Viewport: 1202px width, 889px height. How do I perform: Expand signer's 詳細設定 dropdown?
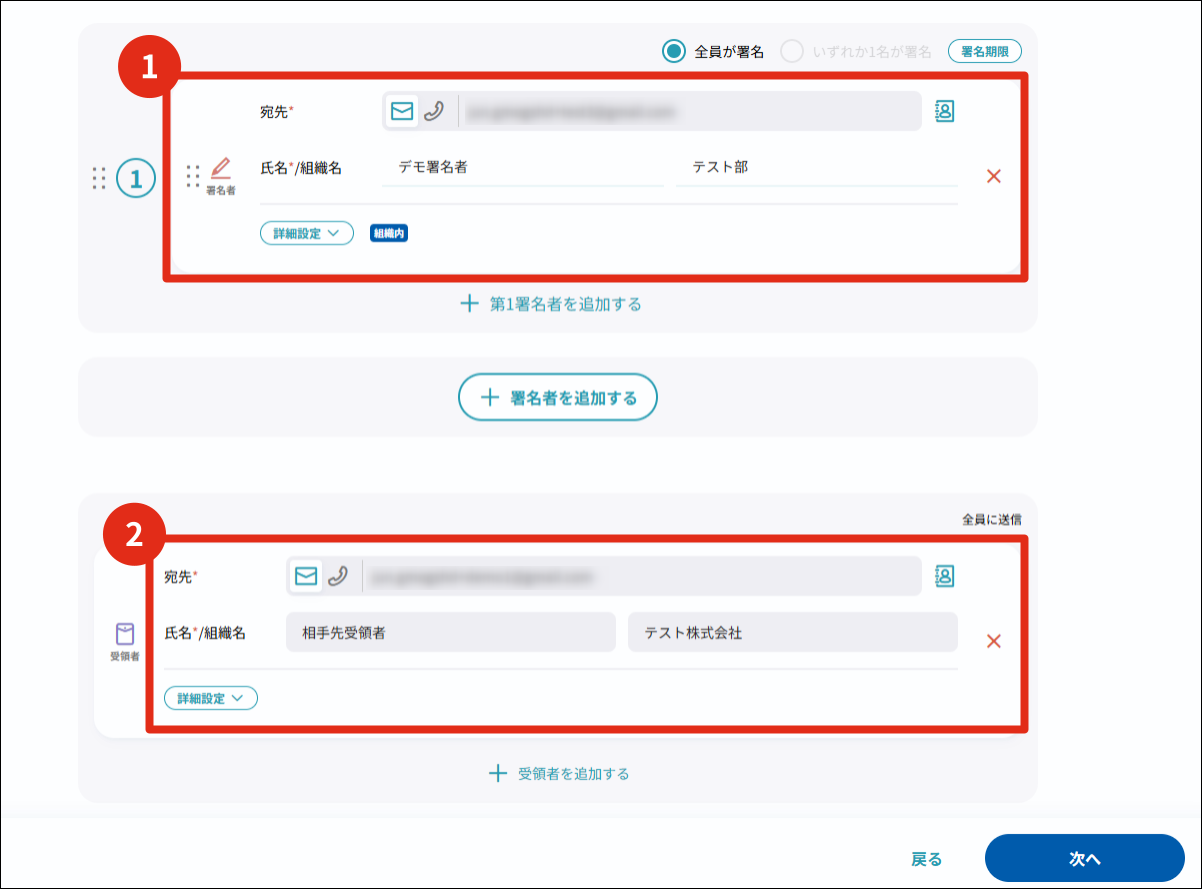point(307,233)
